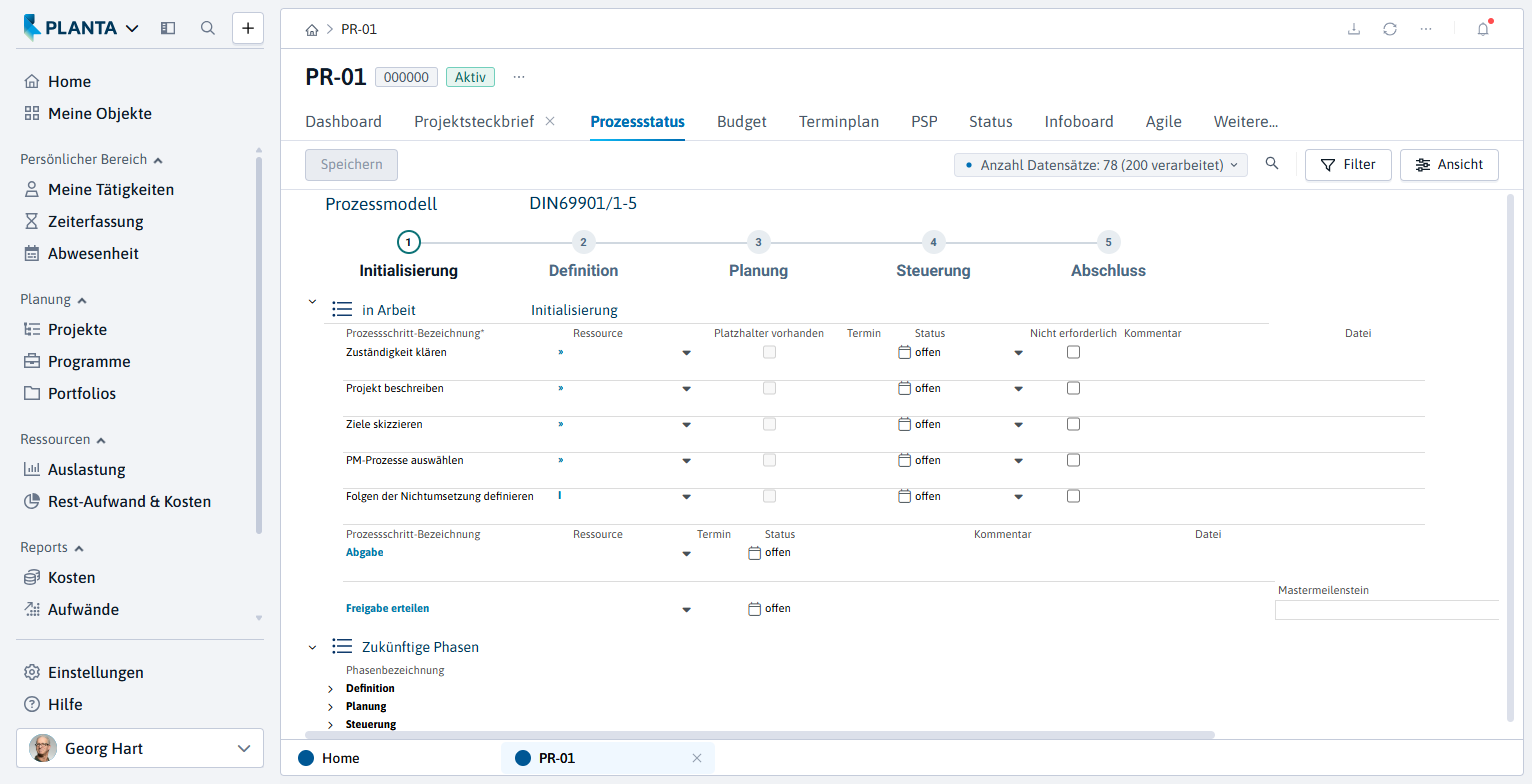Close the PR-01 bottom tab

pos(697,758)
